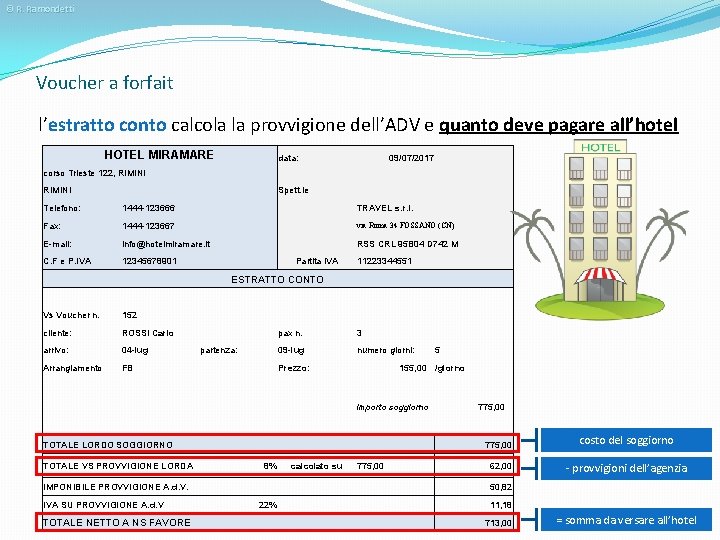Click the telephone number 1444-123666
The image size is (720, 540).
[148, 208]
